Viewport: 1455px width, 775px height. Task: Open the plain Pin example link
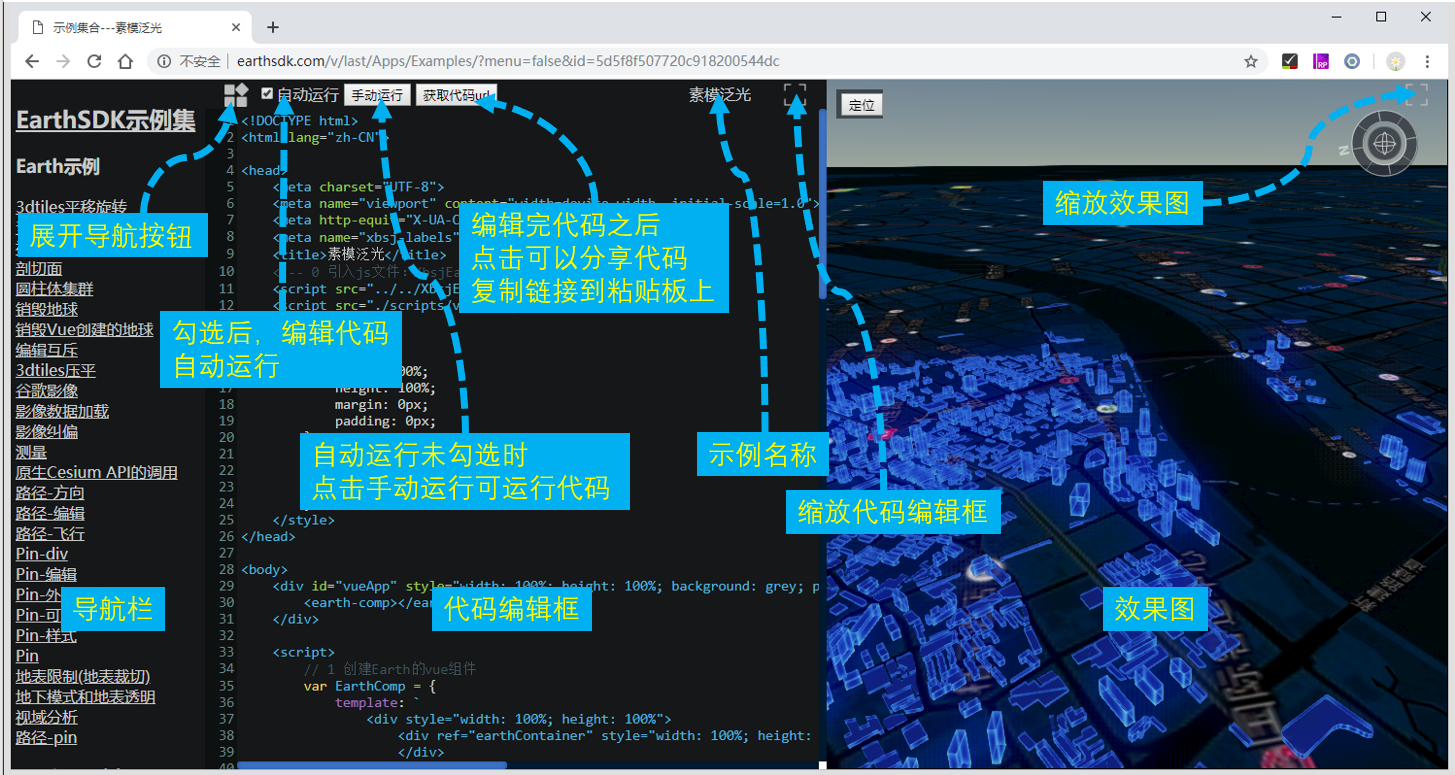pyautogui.click(x=27, y=656)
